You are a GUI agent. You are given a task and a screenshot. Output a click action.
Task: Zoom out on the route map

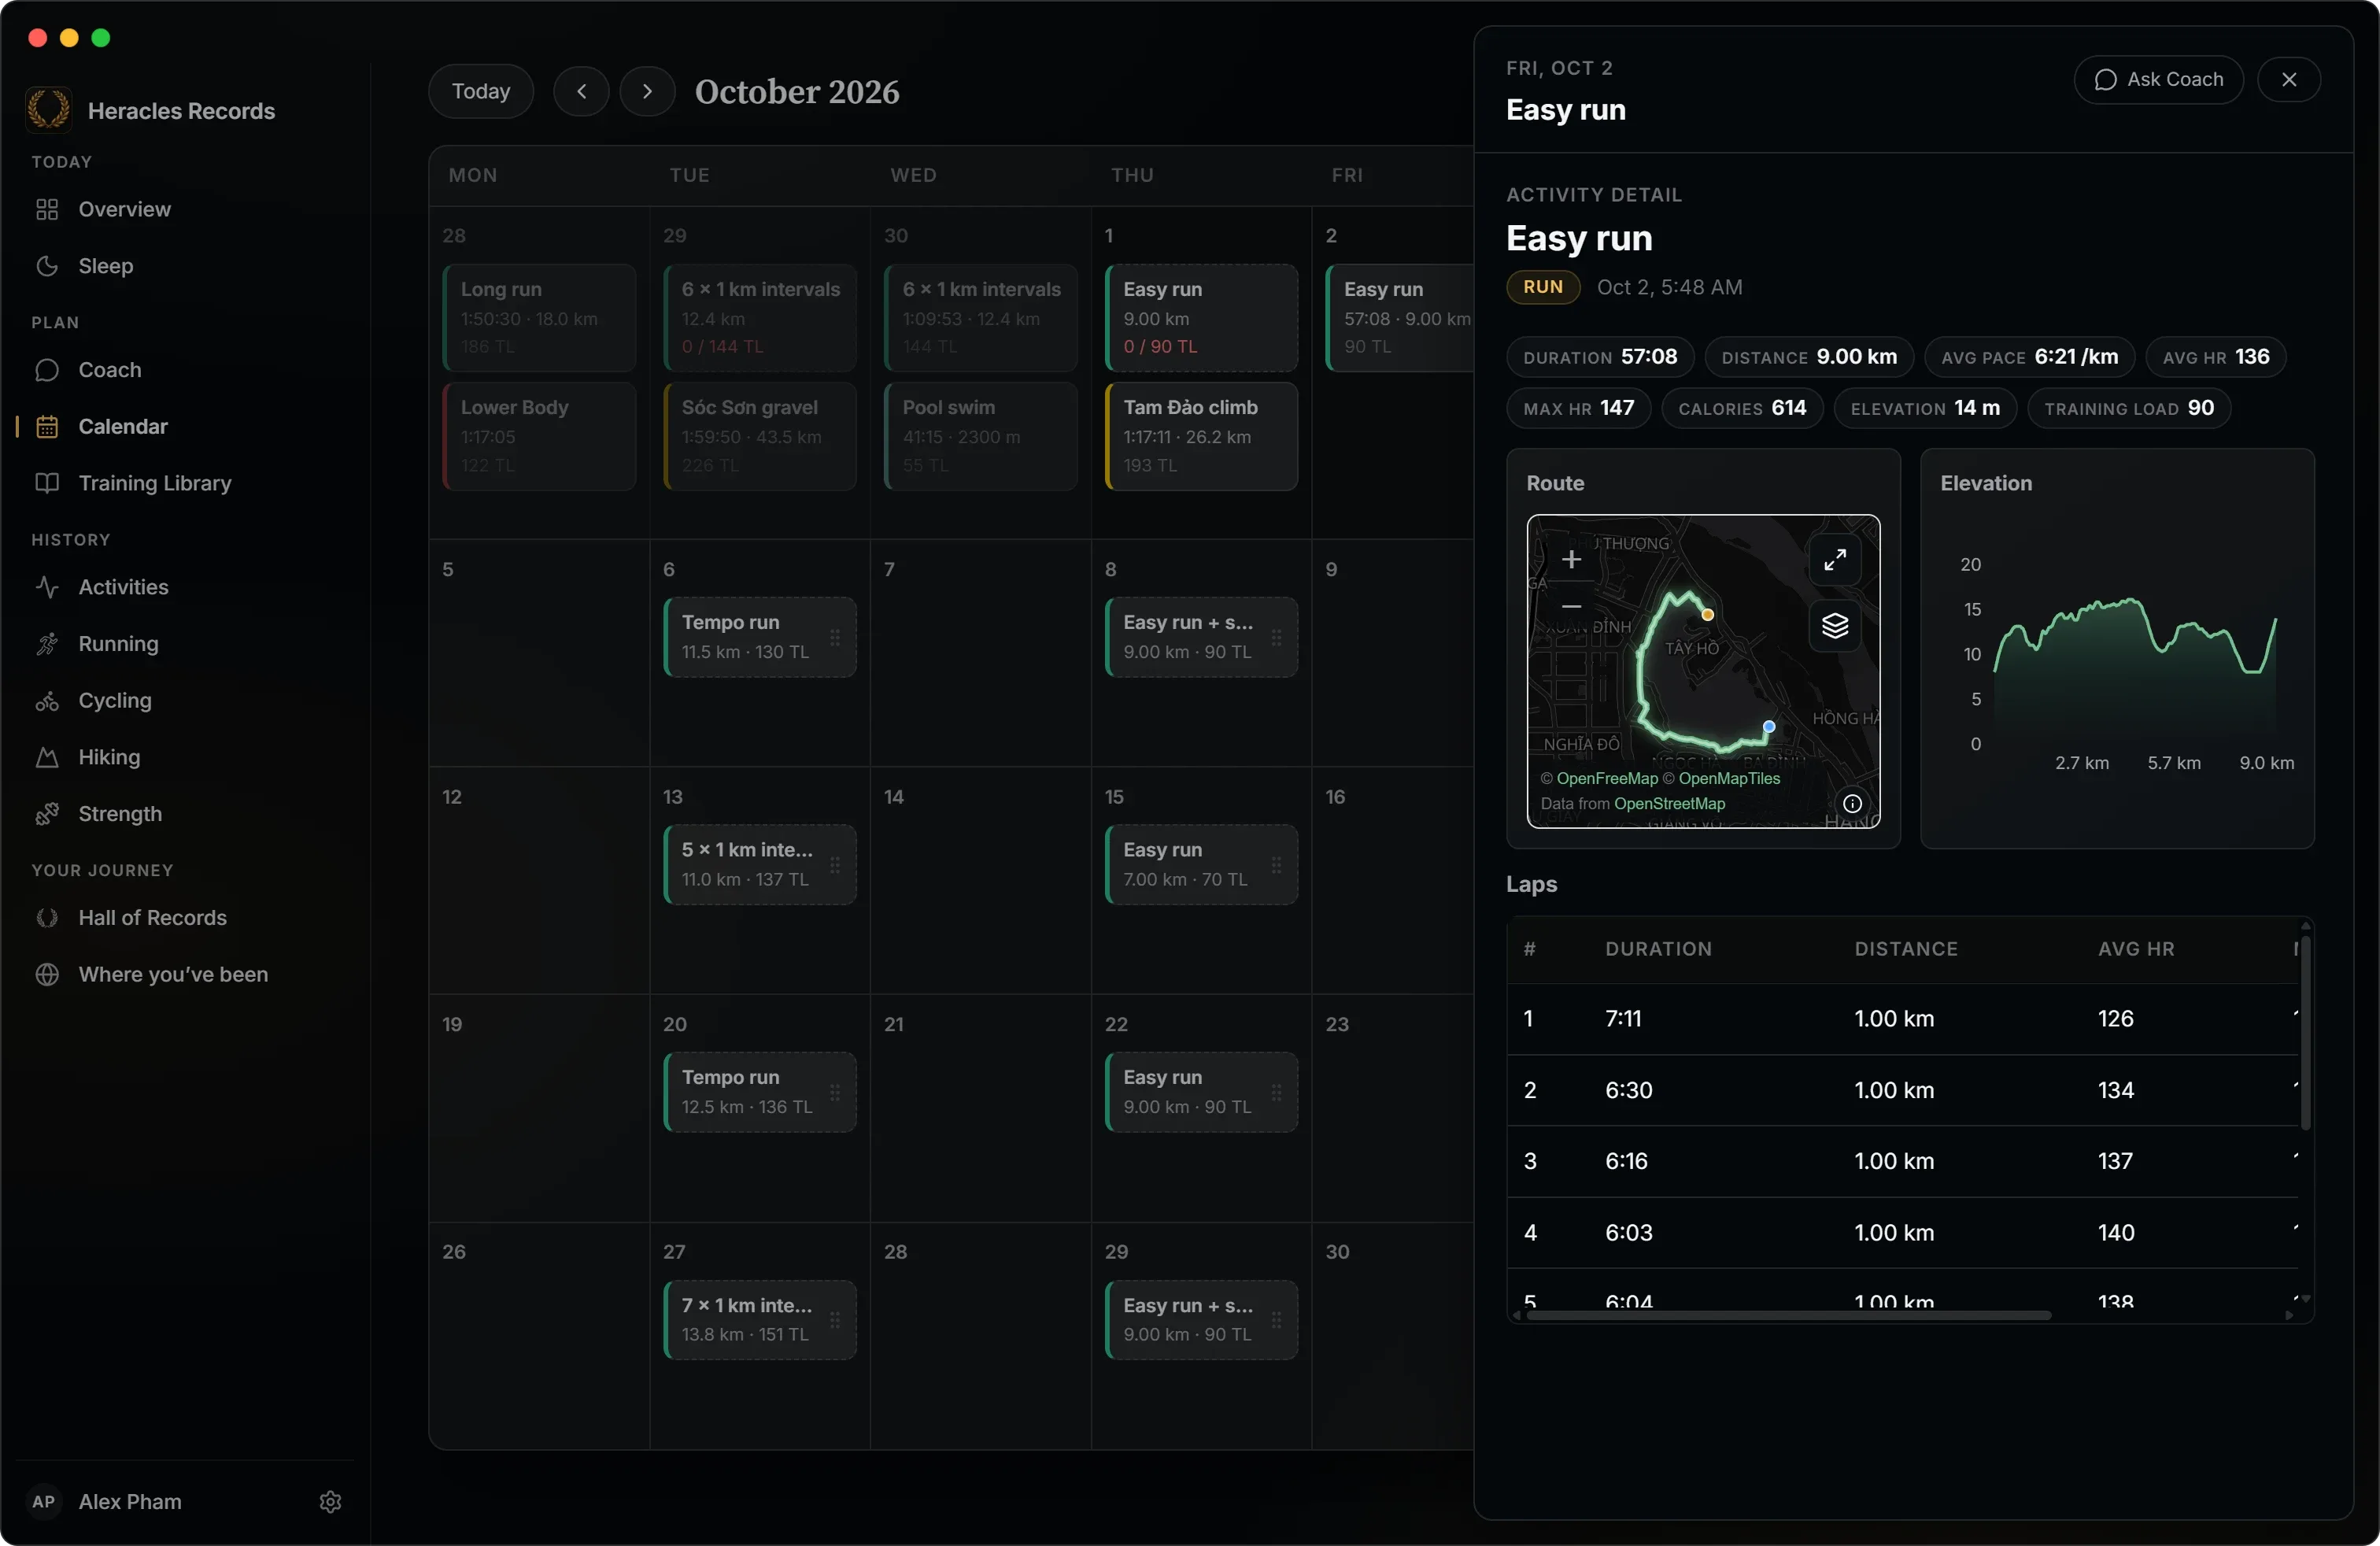(x=1571, y=606)
